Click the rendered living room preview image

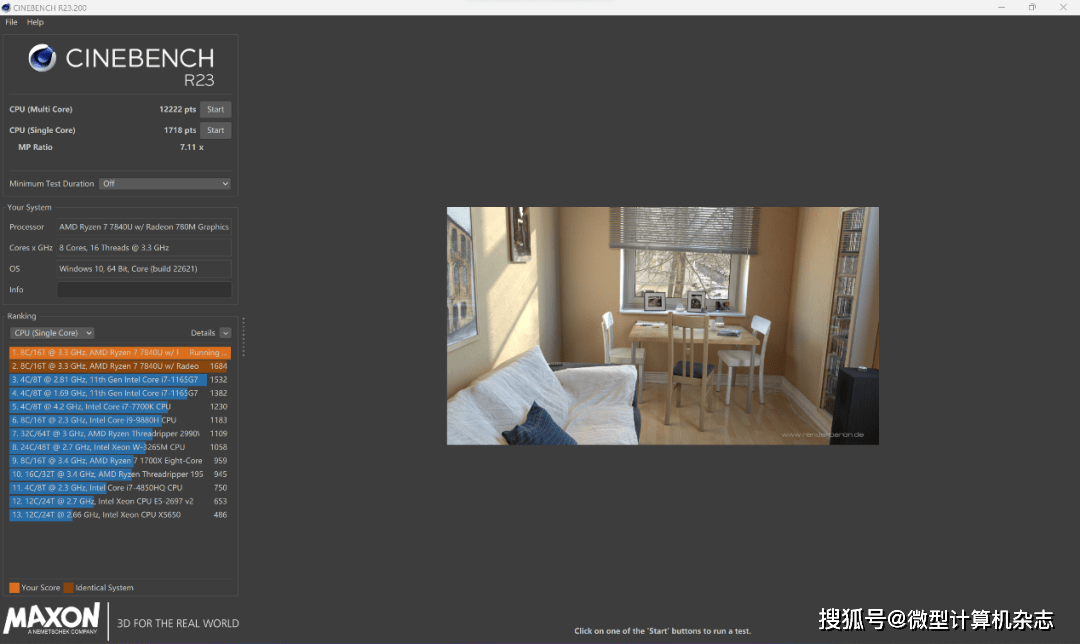(662, 326)
